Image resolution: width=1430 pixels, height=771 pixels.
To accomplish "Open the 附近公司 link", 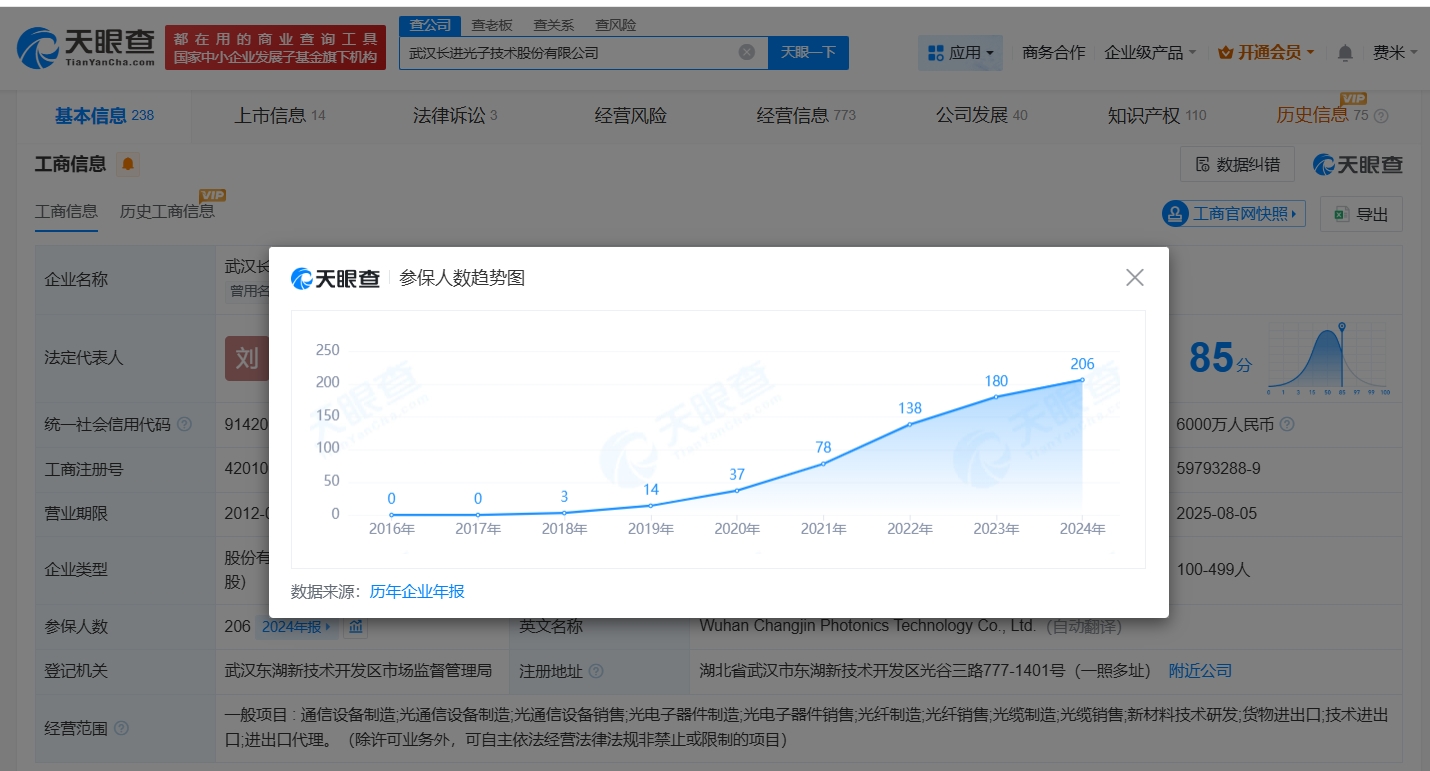I will tap(1200, 671).
